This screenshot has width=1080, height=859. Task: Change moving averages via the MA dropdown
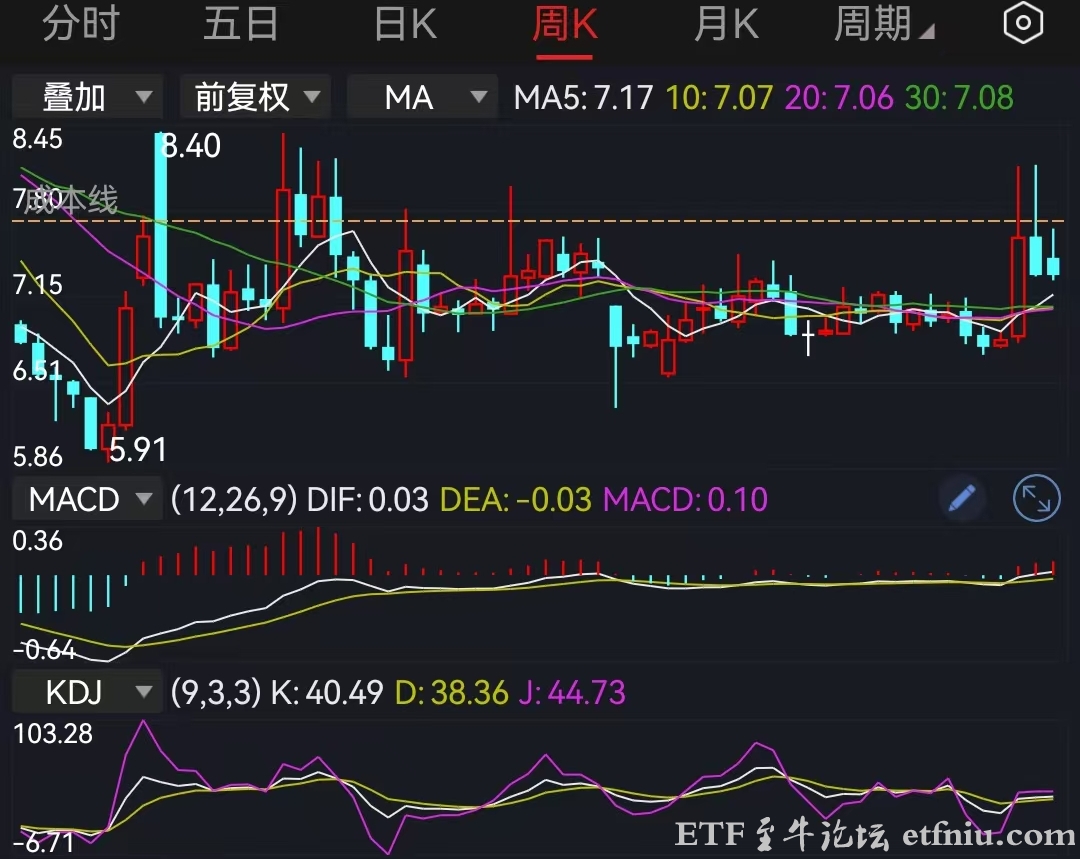(421, 97)
